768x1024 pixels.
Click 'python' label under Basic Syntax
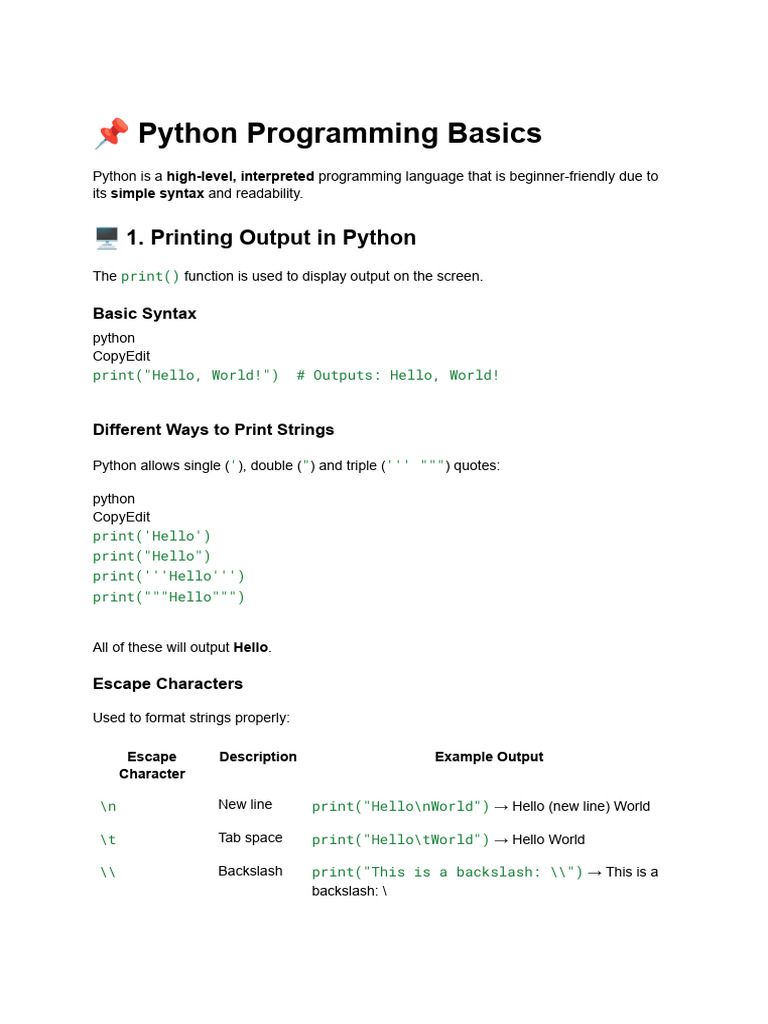coord(114,338)
